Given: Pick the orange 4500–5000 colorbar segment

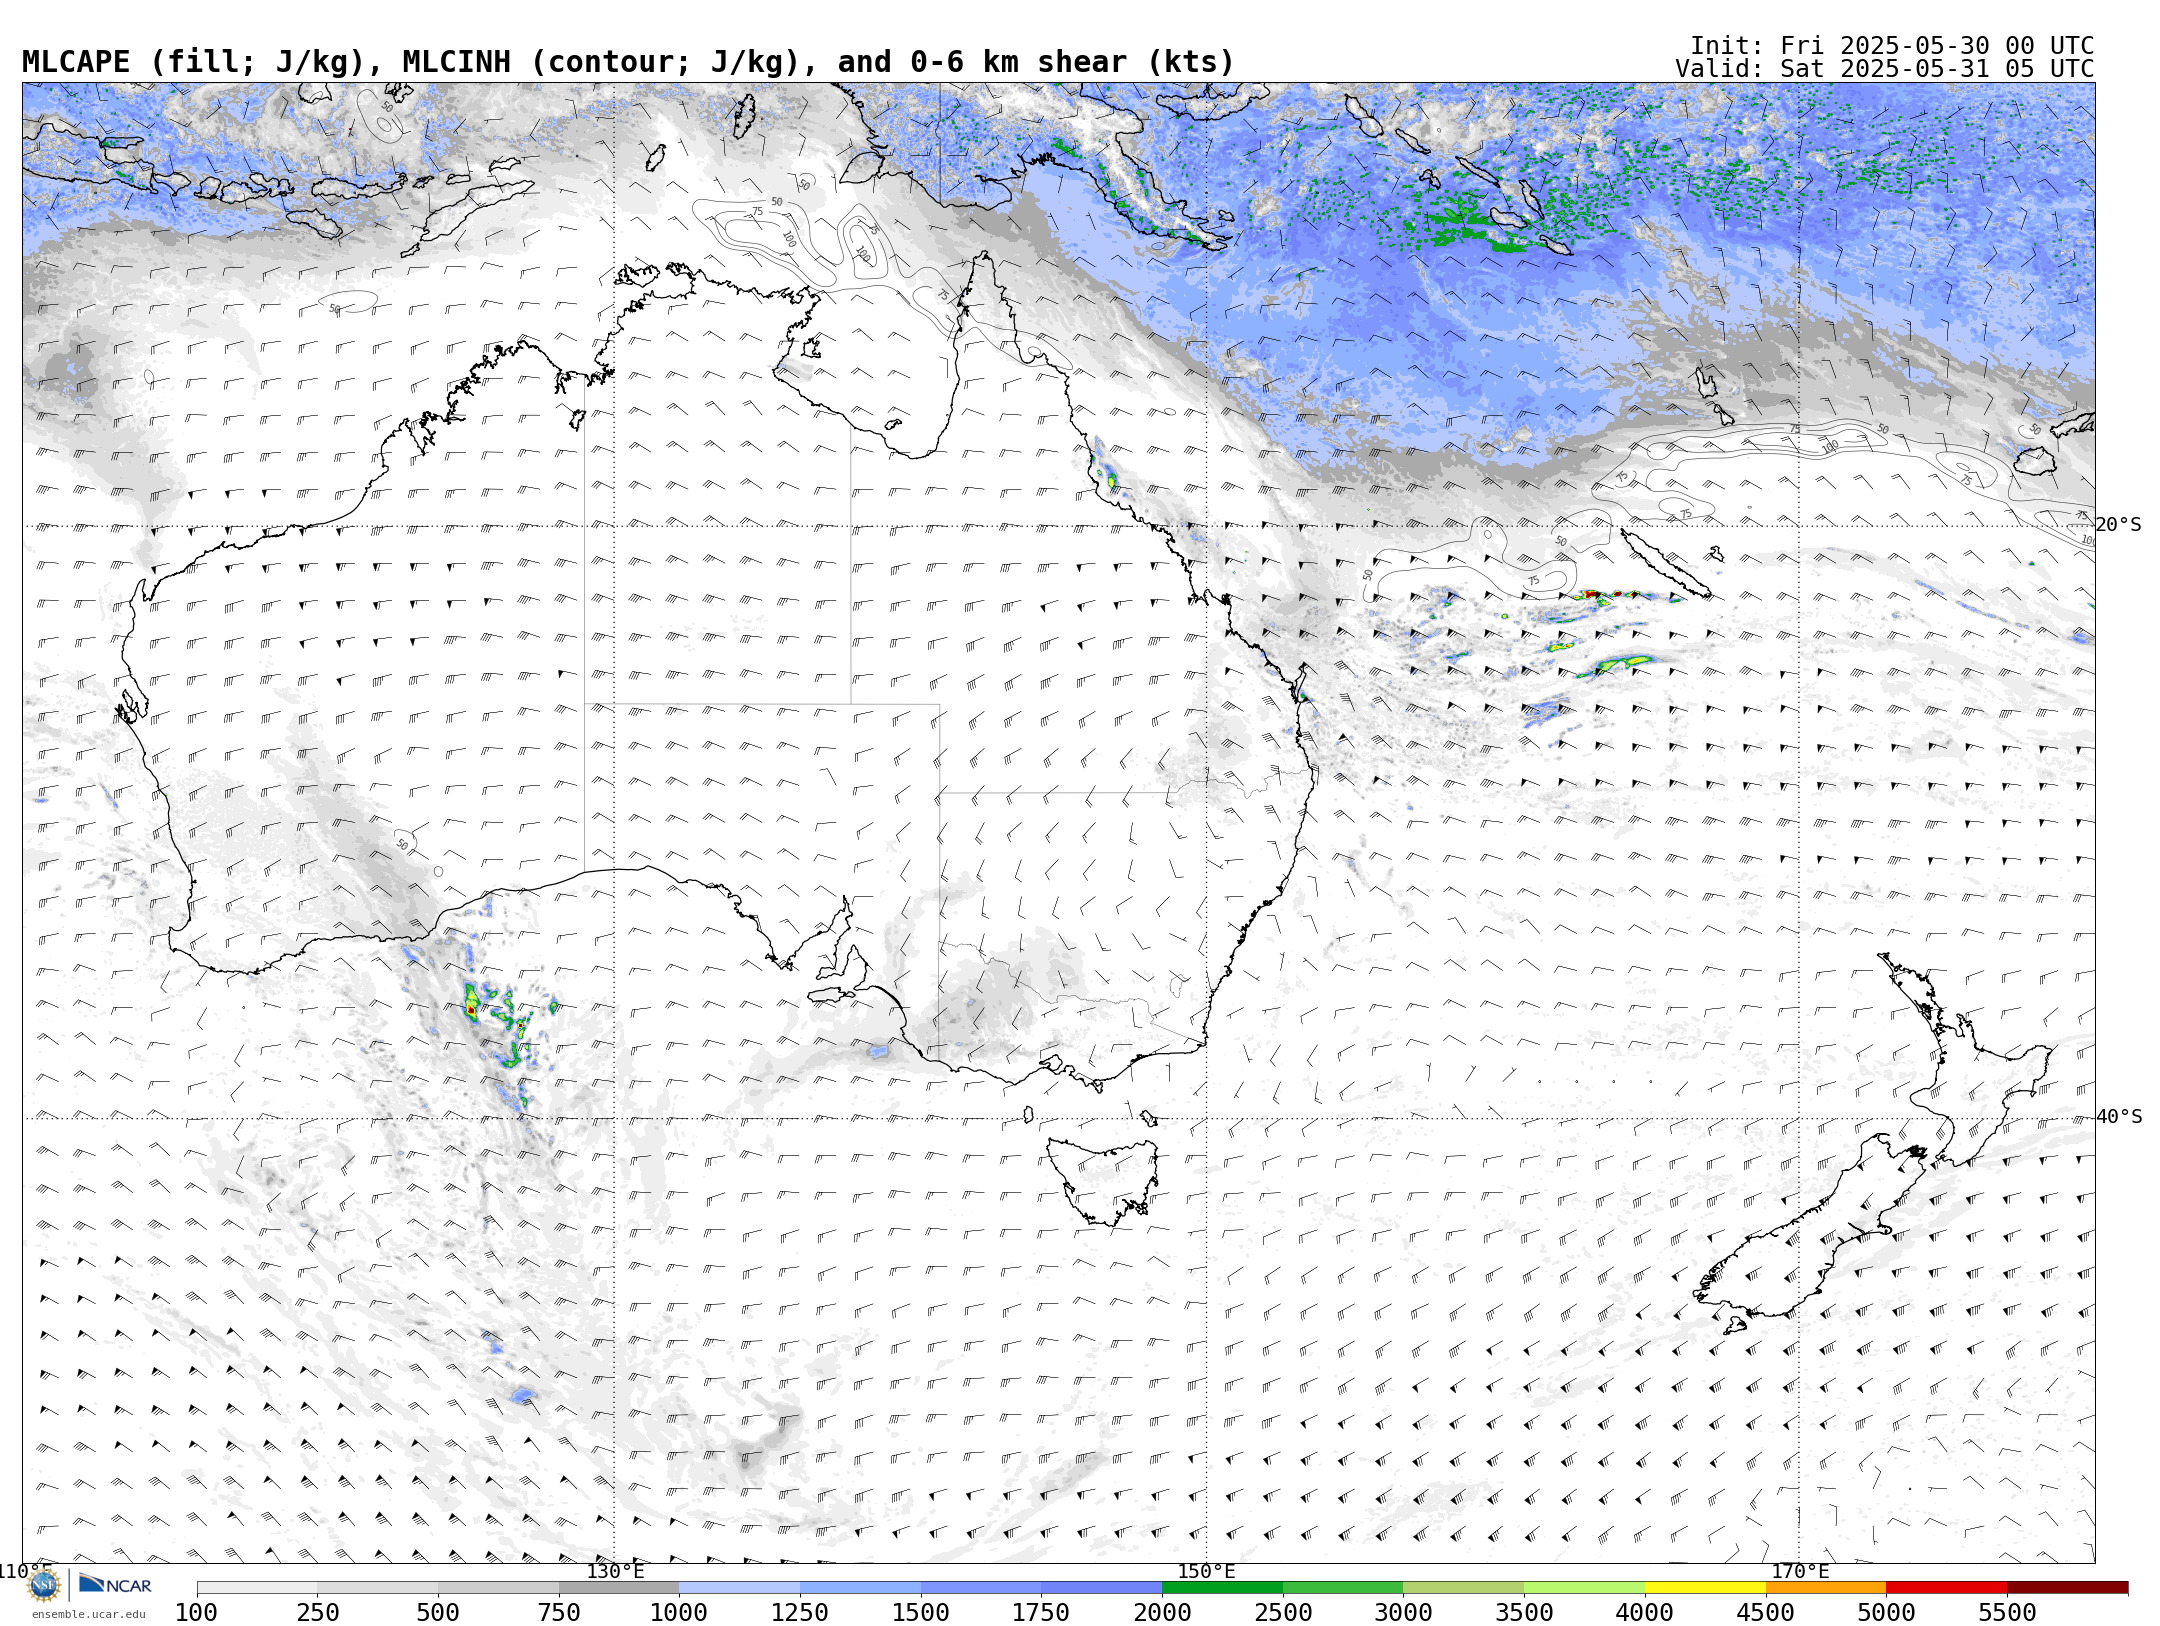Looking at the screenshot, I should [x=1826, y=1588].
